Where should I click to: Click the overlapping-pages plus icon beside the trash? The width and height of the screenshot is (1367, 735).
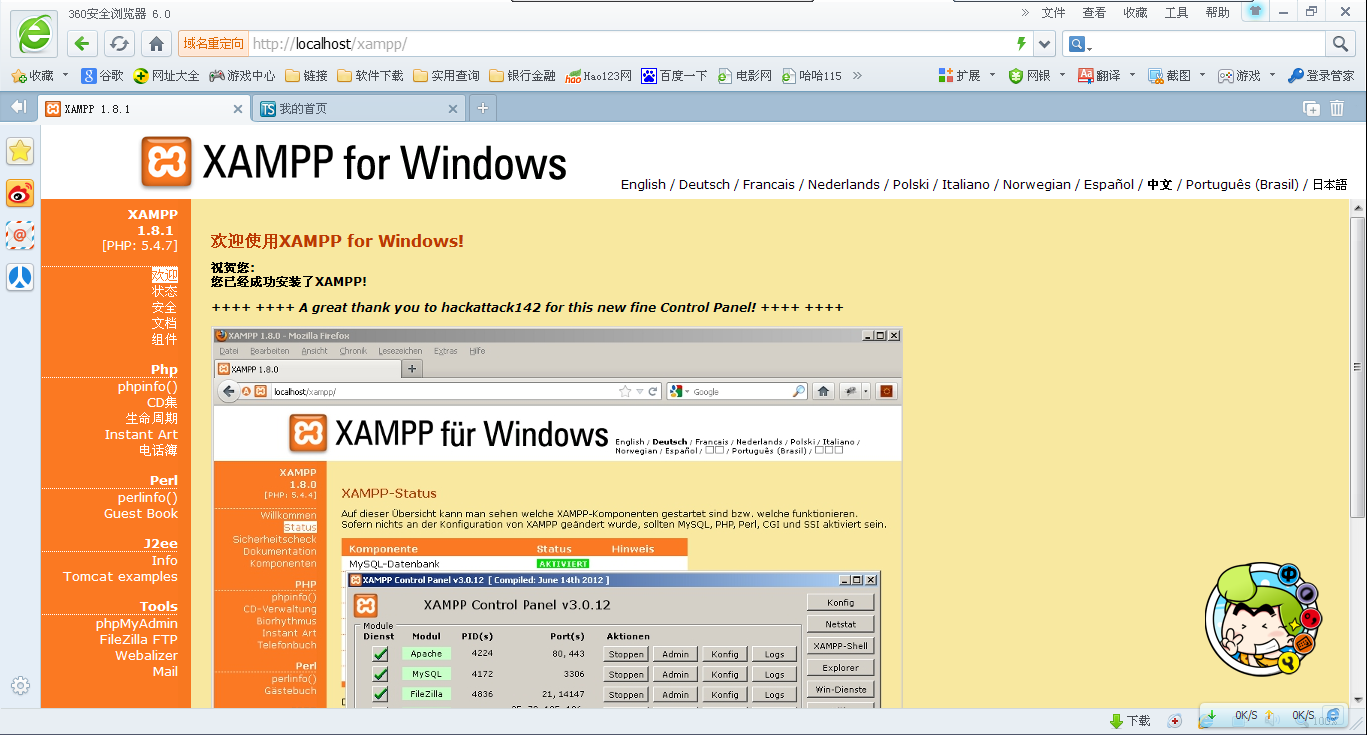tap(1311, 109)
